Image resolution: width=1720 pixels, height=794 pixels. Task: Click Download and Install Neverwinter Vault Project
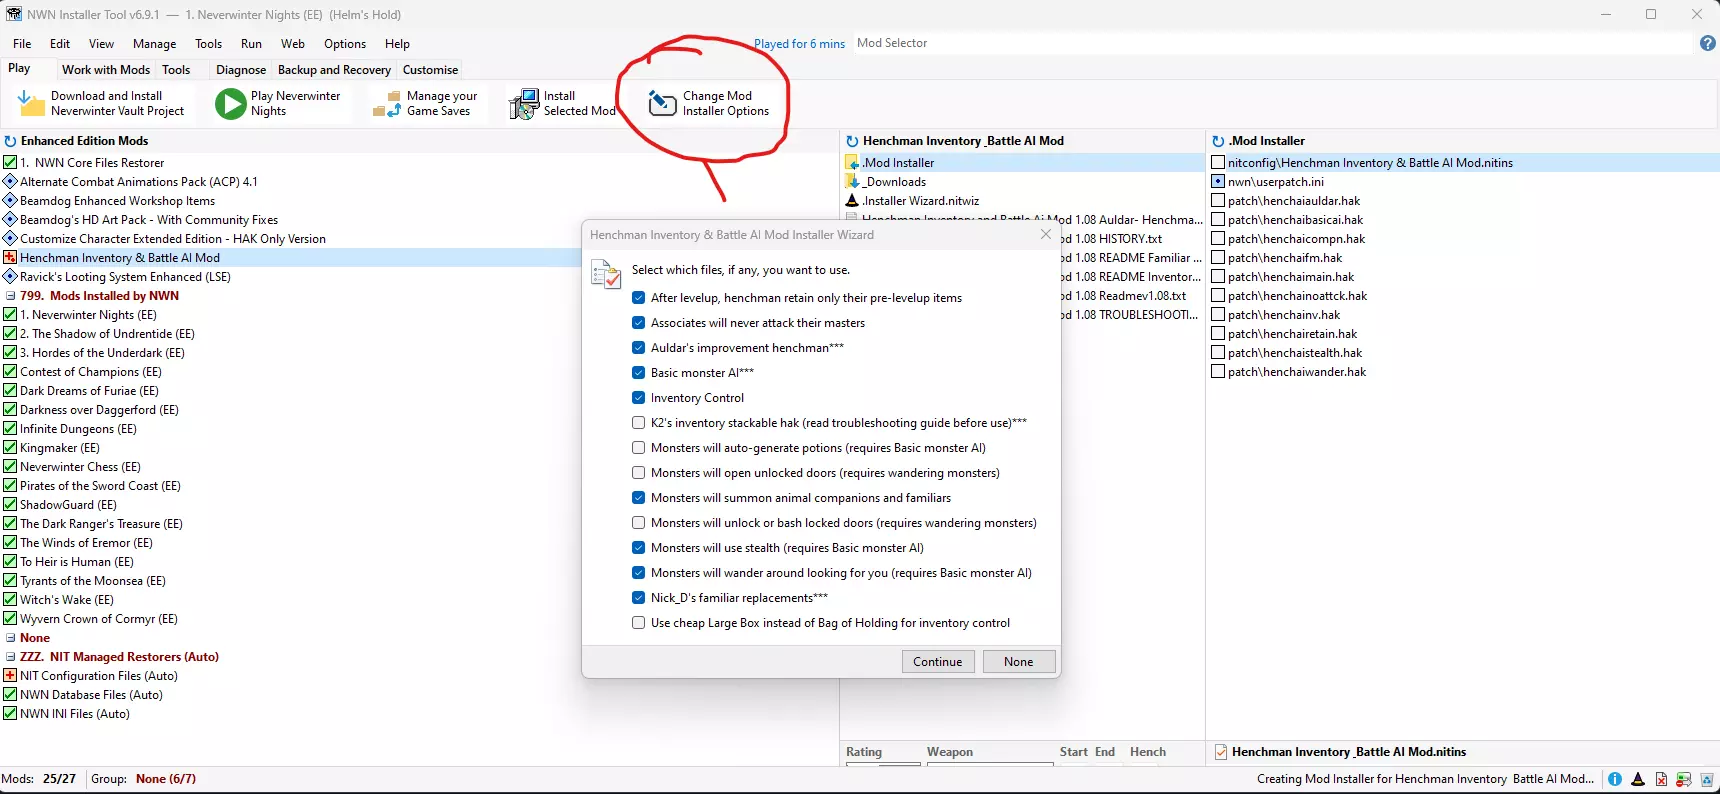[x=102, y=103]
